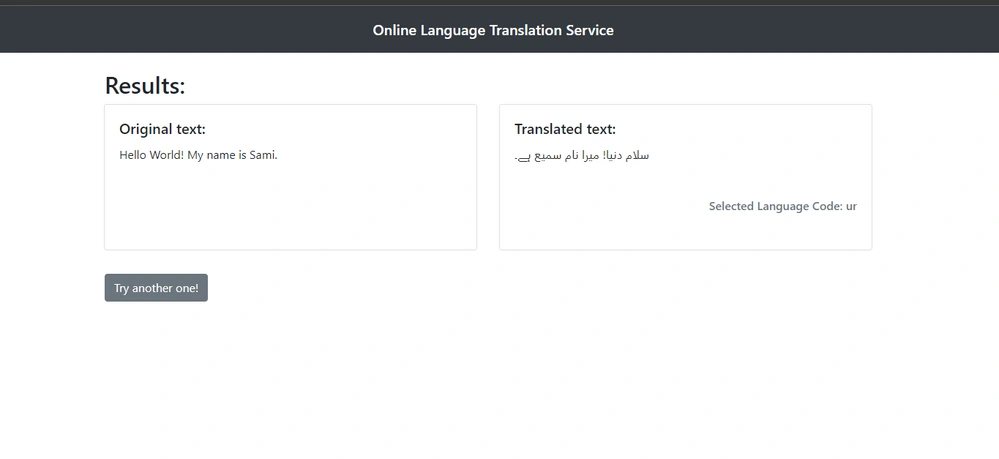The height and width of the screenshot is (459, 999).
Task: Click the word 'Language' in the header title
Action: [x=452, y=31]
